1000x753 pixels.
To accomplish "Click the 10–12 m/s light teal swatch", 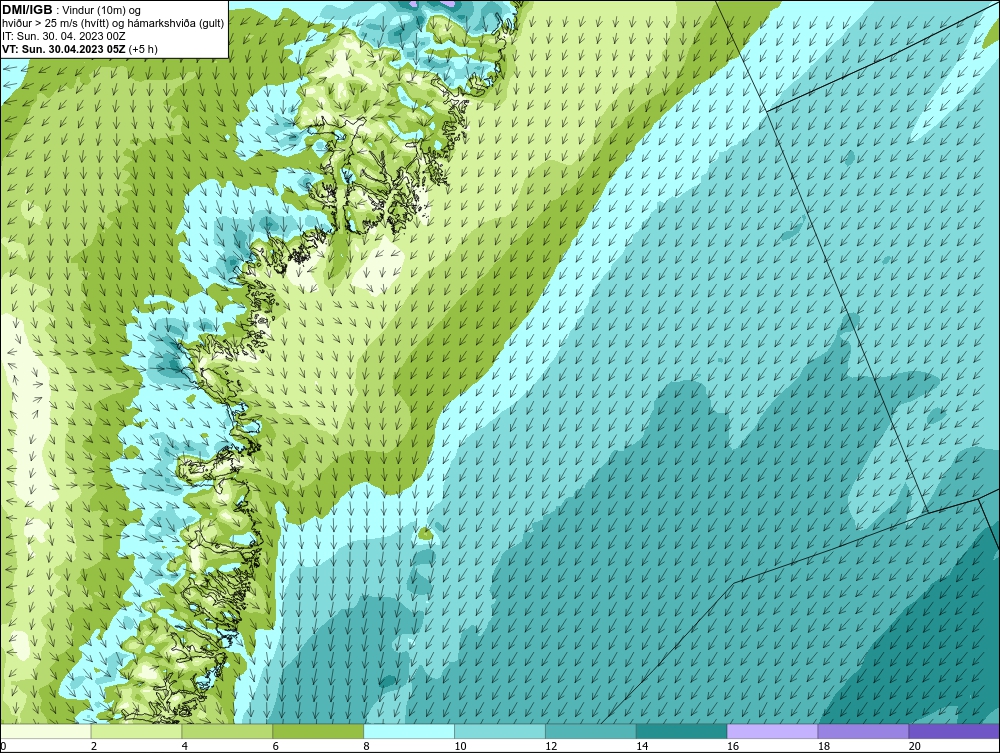I will pos(500,731).
